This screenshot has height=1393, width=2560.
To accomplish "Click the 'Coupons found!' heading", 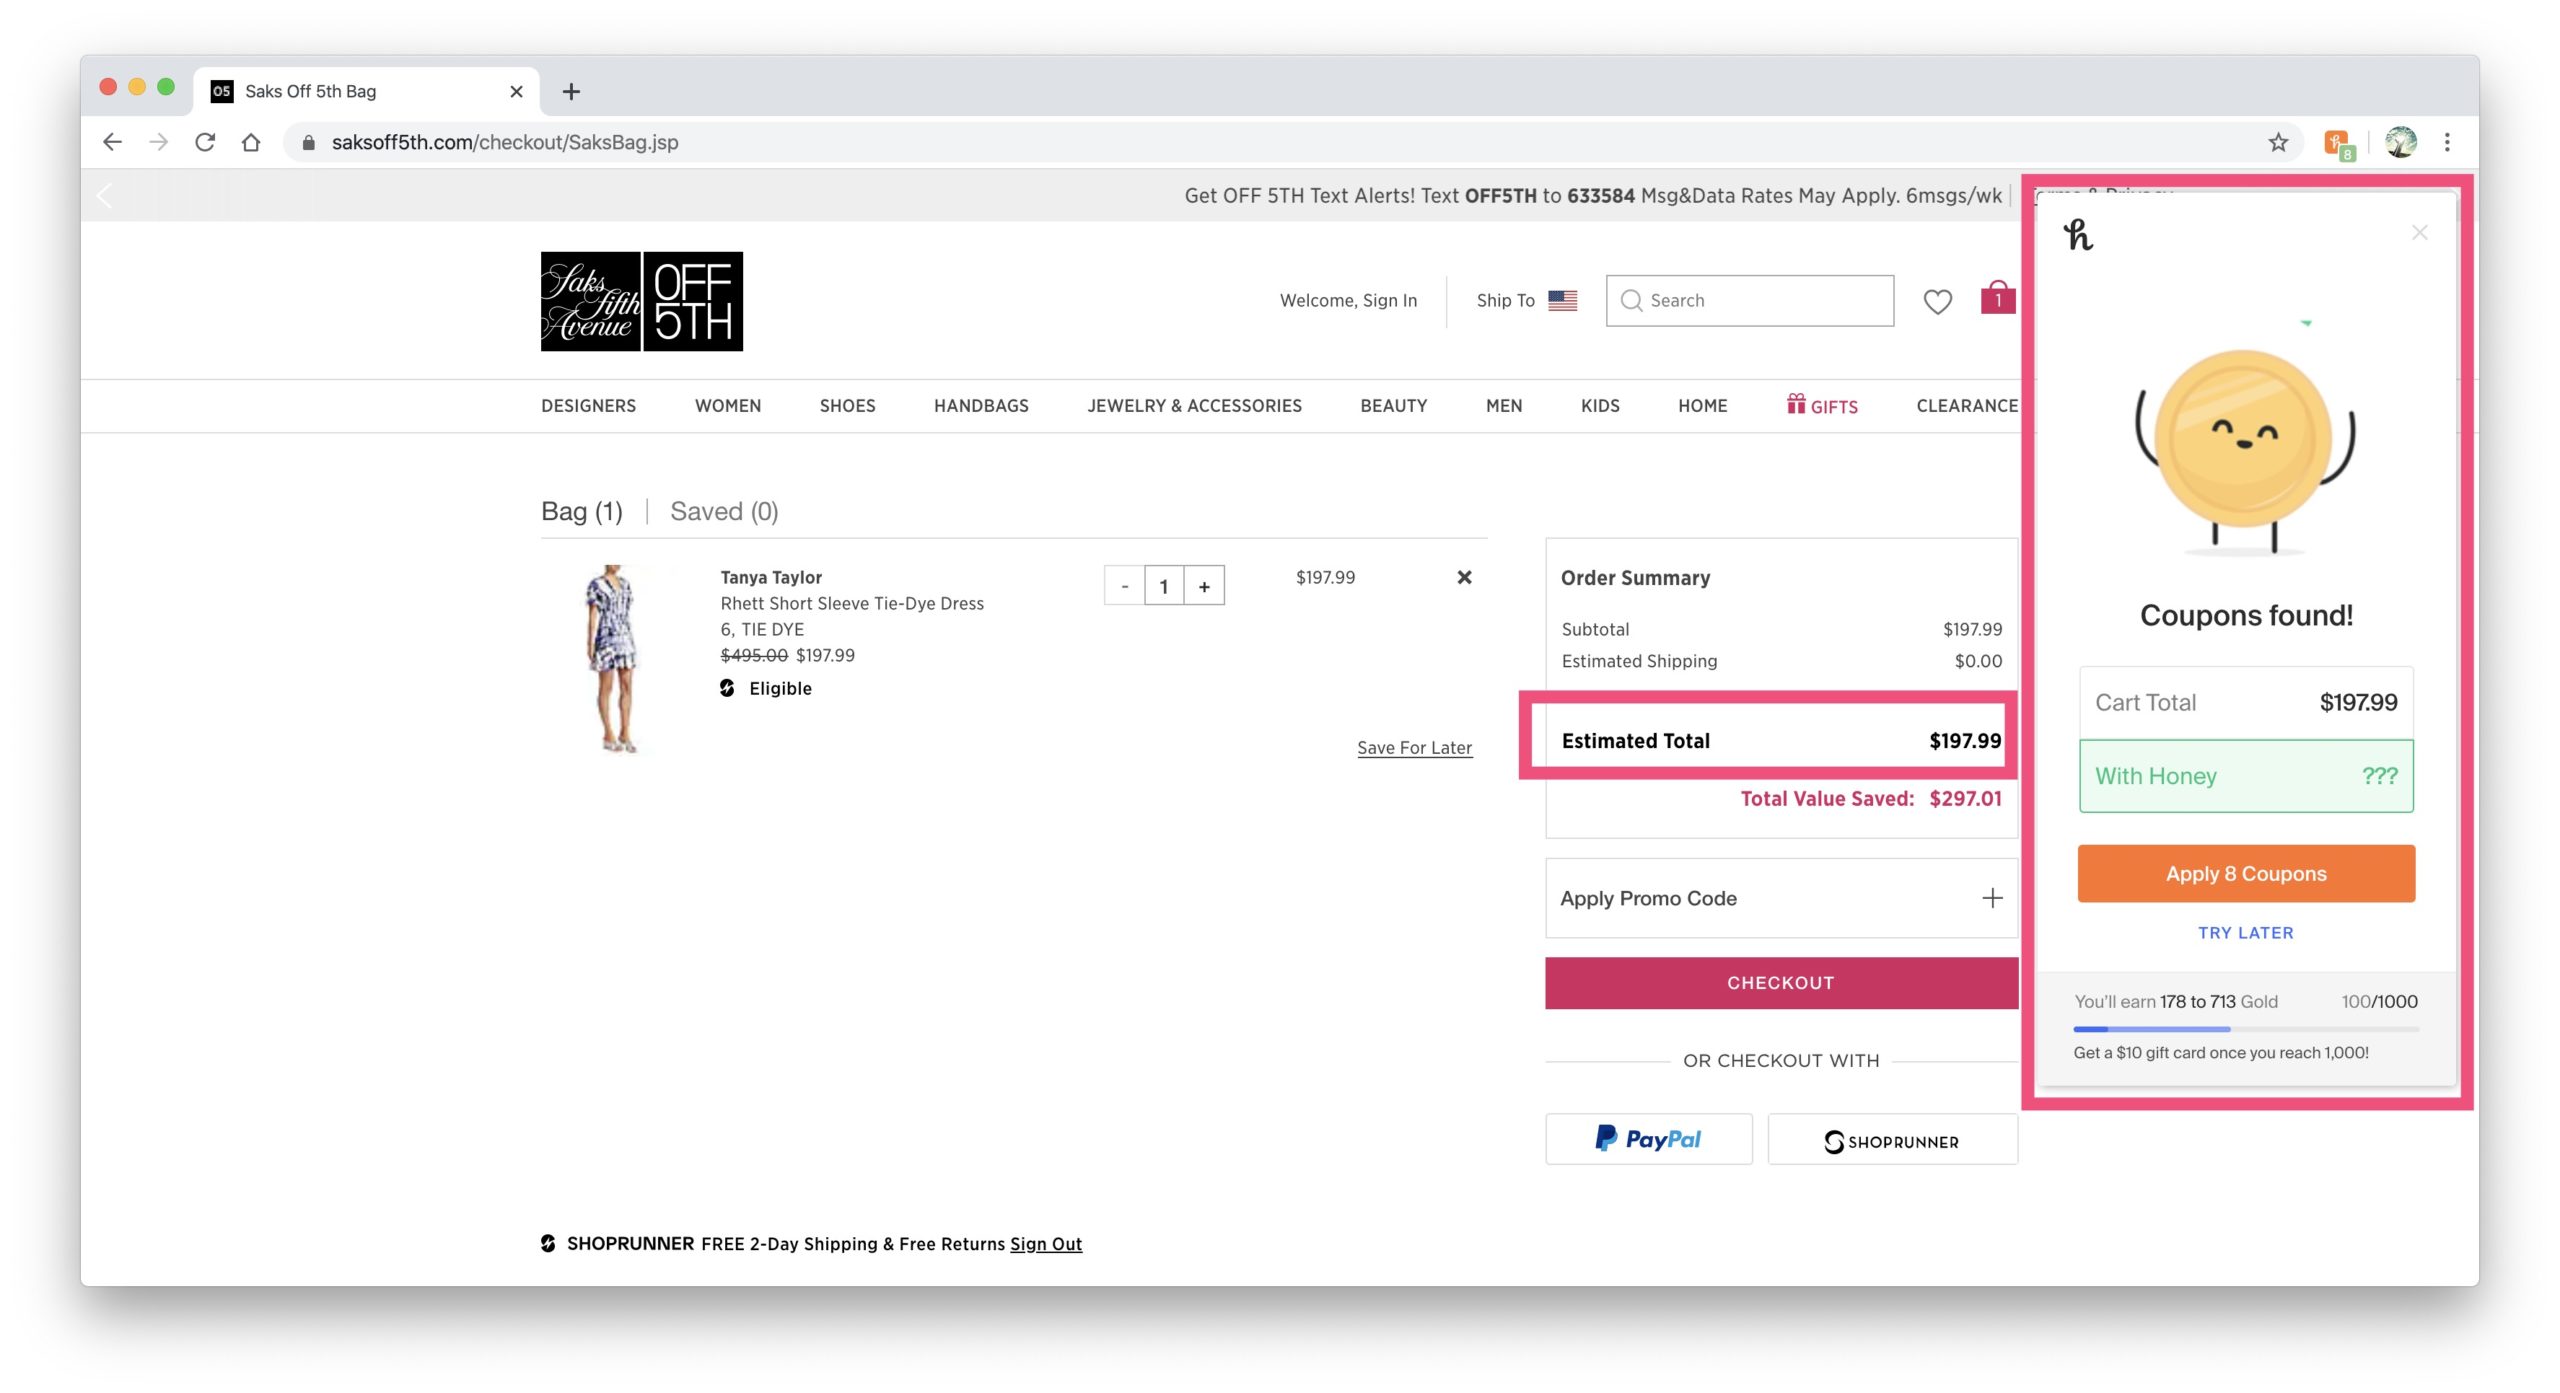I will coord(2246,616).
